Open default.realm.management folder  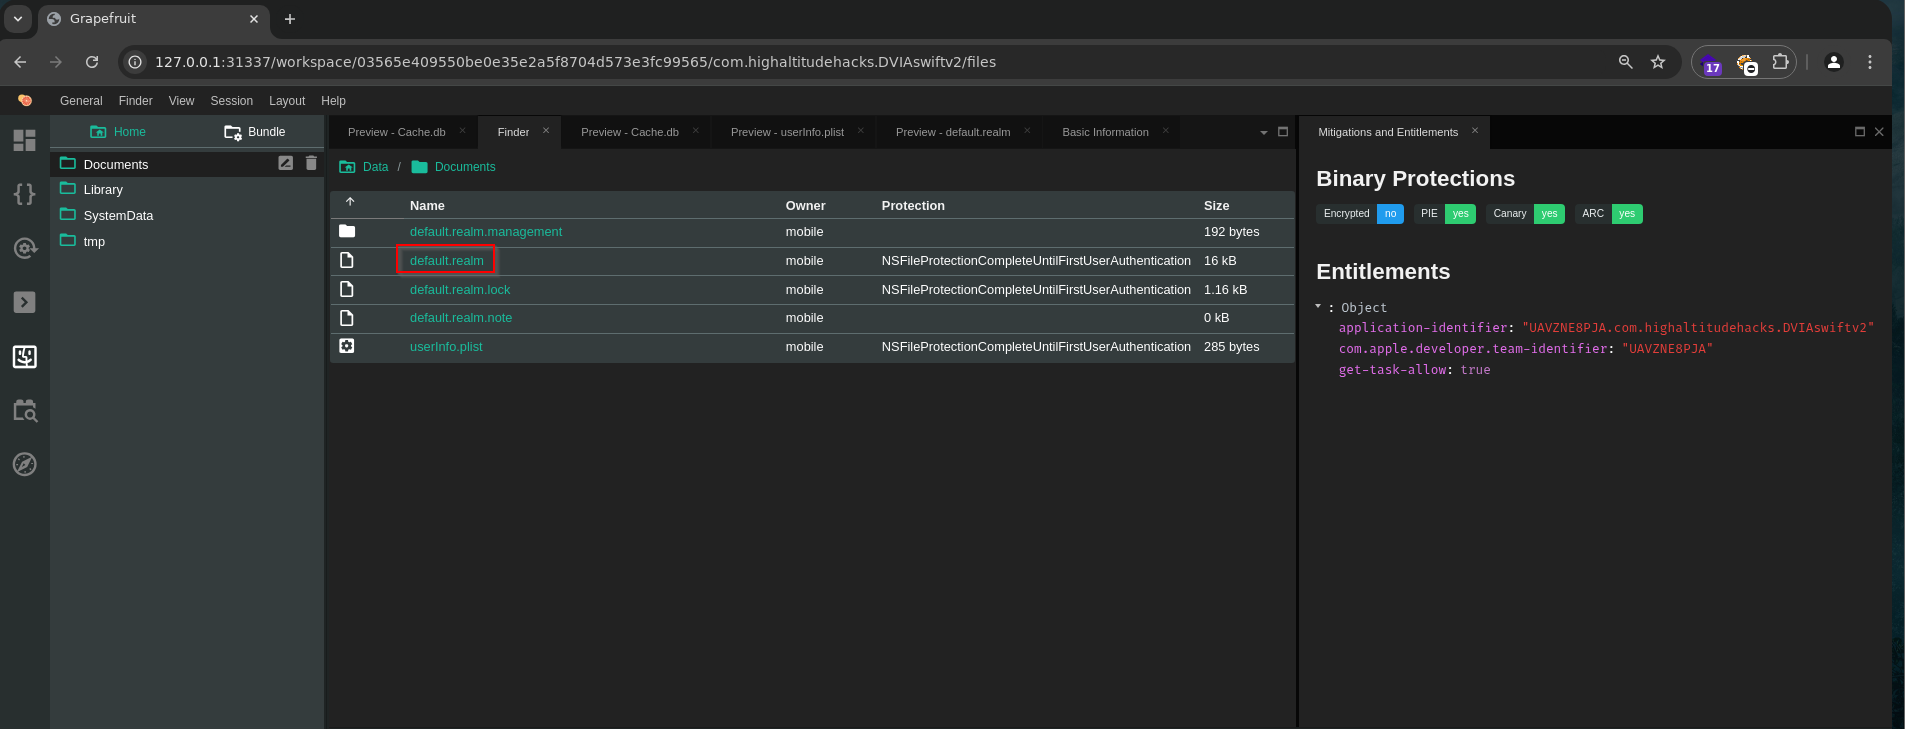[x=486, y=232]
